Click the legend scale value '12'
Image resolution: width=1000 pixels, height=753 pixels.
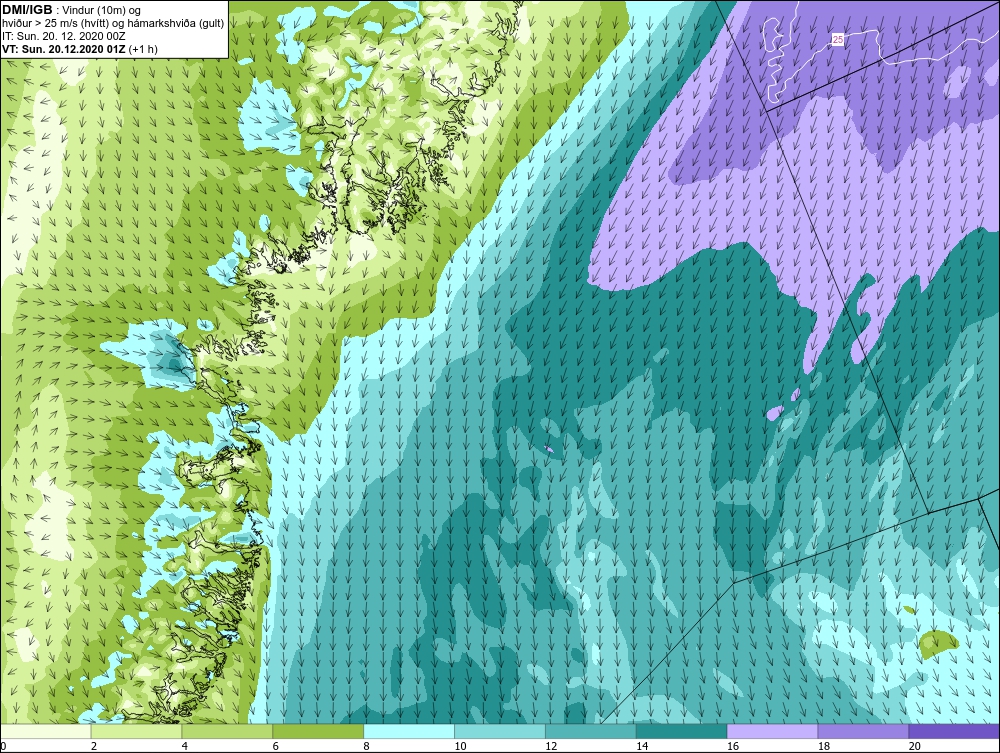(551, 746)
